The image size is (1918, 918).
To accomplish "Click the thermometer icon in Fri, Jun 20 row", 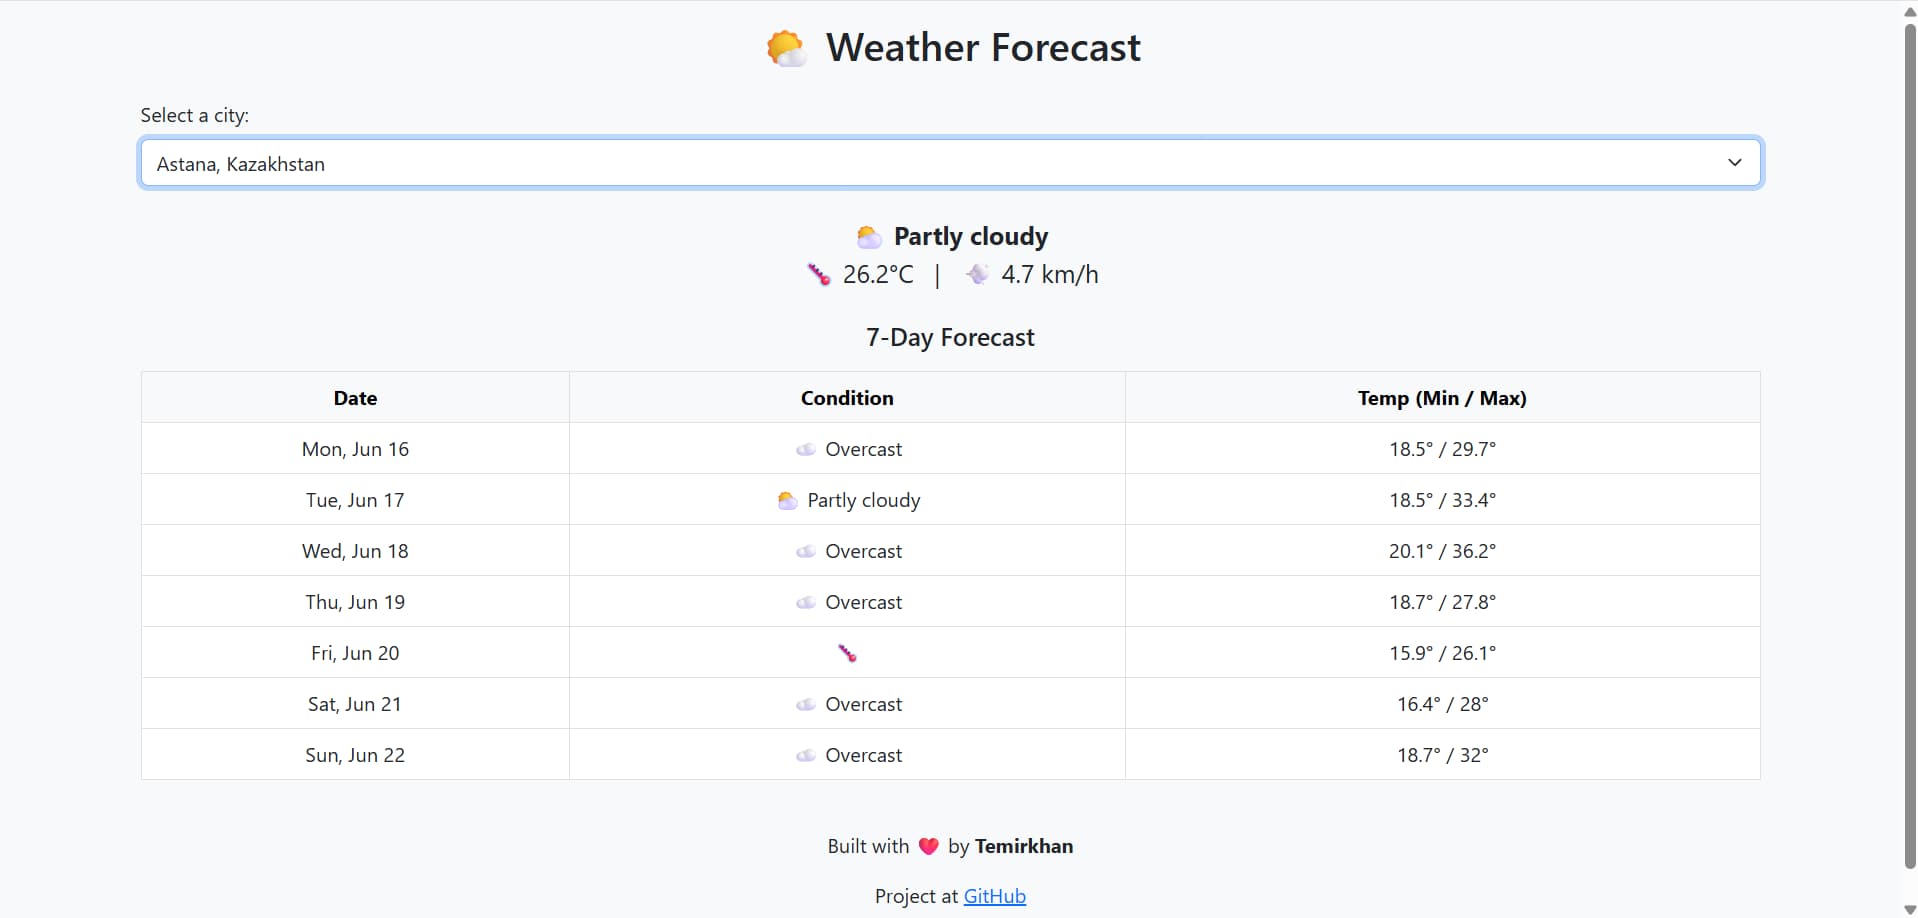I will pyautogui.click(x=847, y=653).
